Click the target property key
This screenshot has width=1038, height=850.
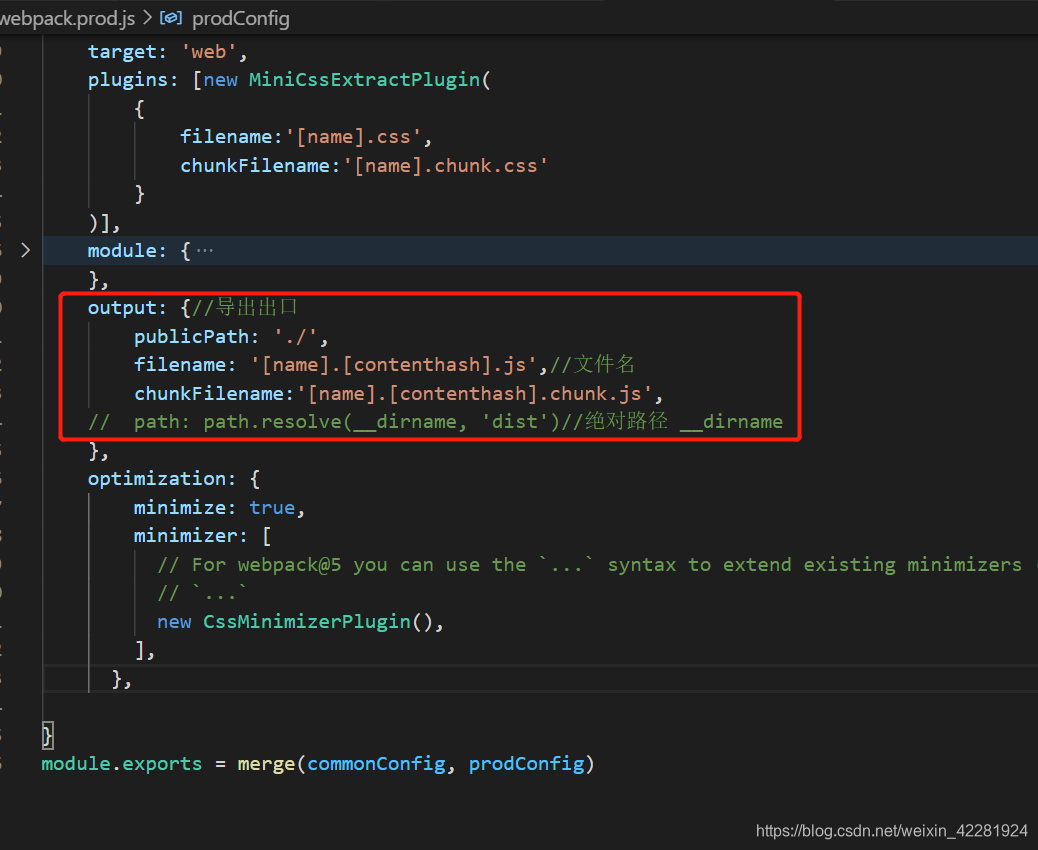122,52
